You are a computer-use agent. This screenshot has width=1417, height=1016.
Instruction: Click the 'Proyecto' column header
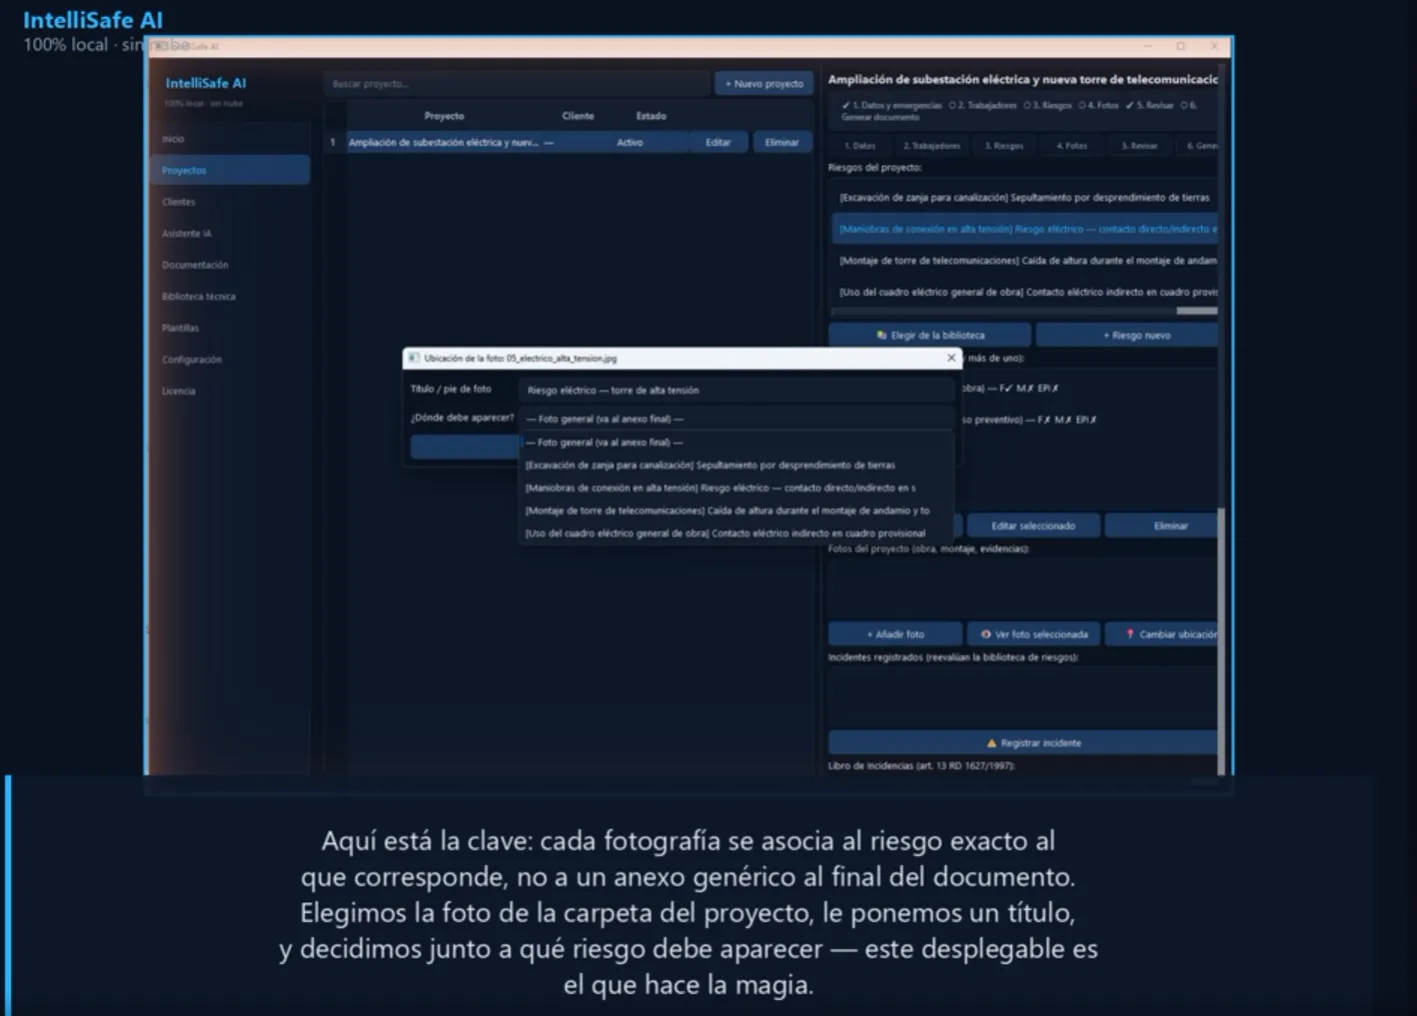pyautogui.click(x=444, y=116)
